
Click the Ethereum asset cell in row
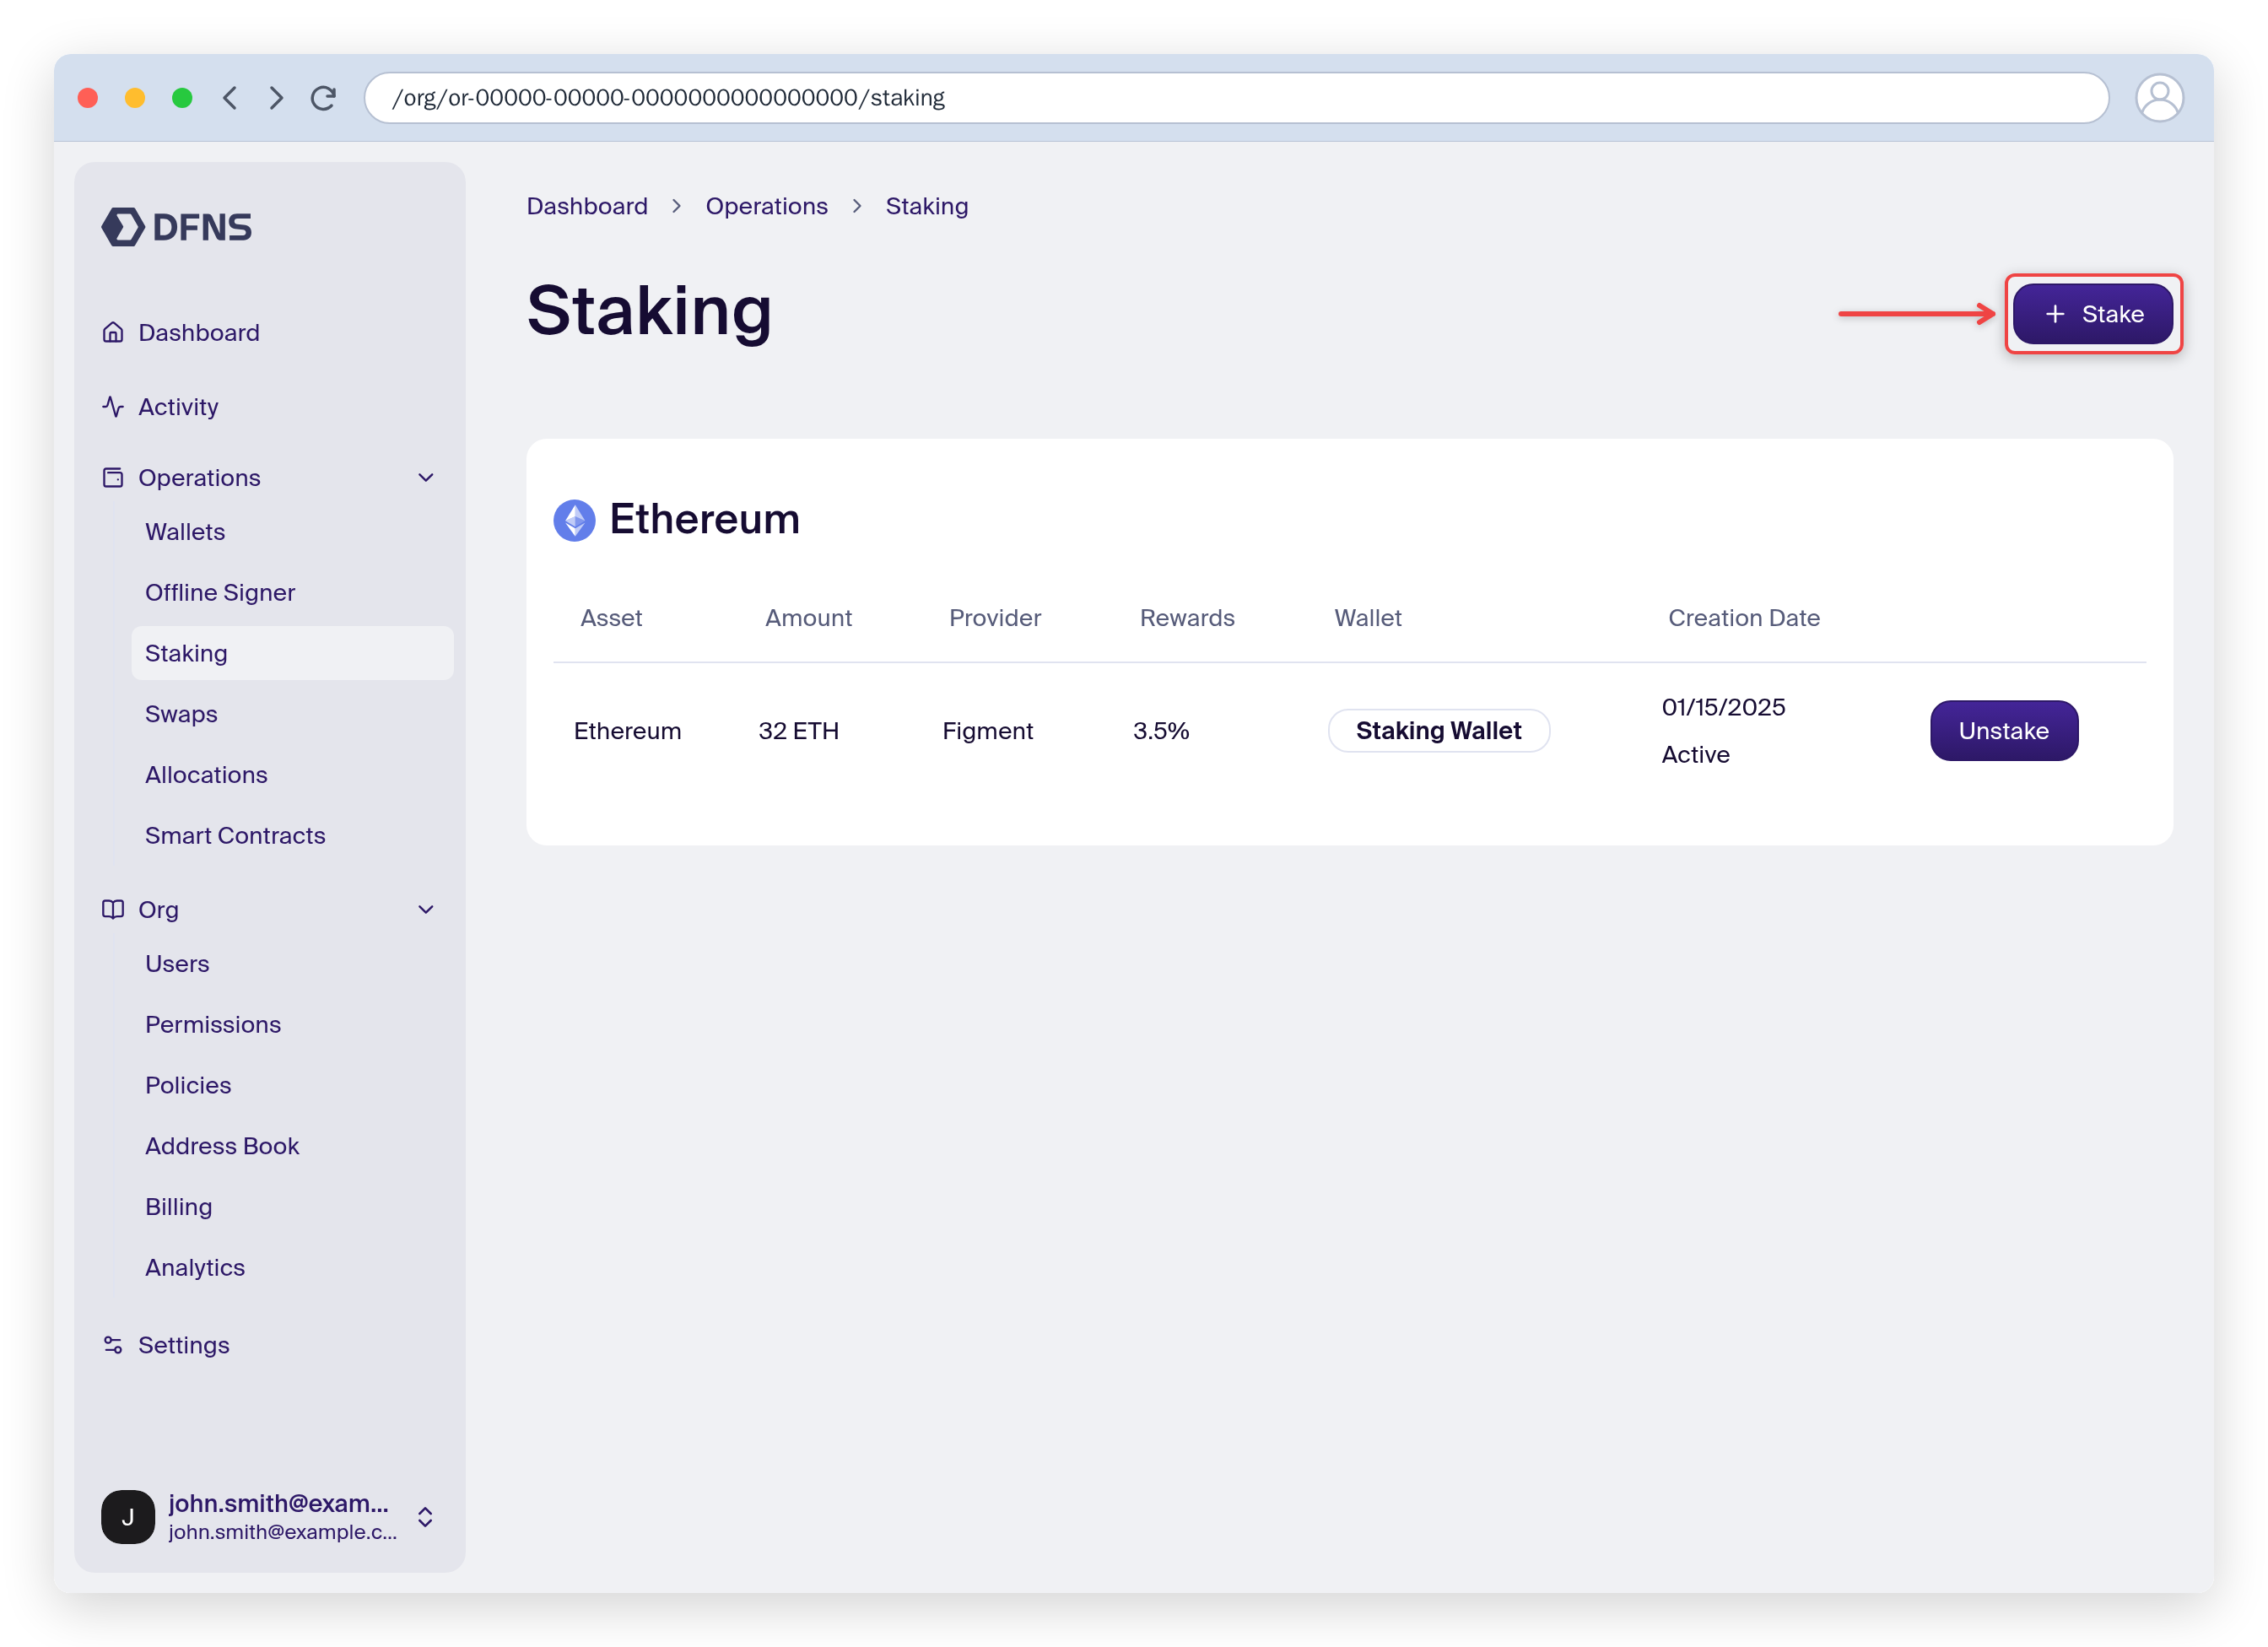pyautogui.click(x=627, y=730)
